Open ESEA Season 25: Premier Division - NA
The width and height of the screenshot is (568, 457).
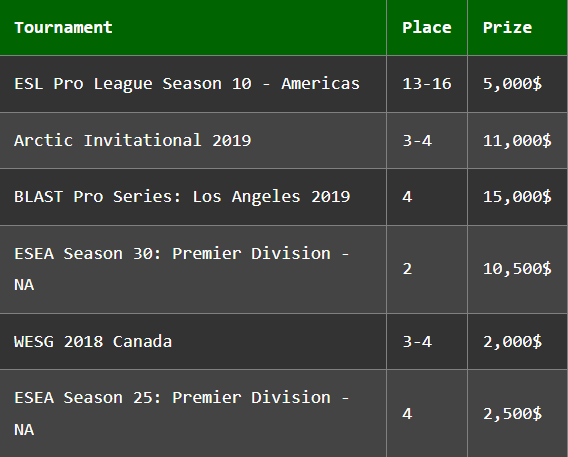(181, 414)
